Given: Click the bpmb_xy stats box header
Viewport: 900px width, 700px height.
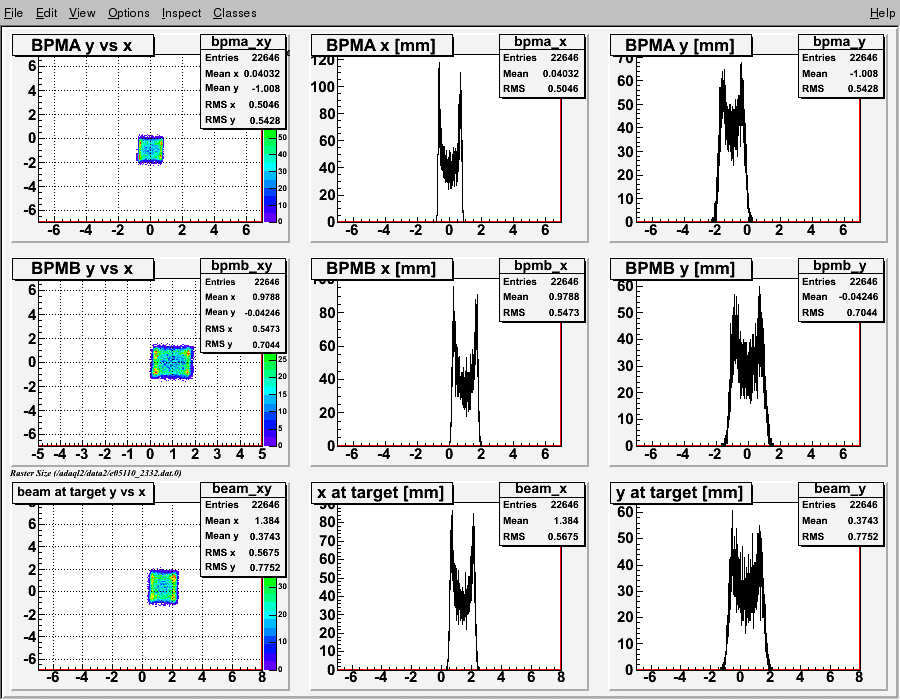Looking at the screenshot, I should (x=242, y=266).
